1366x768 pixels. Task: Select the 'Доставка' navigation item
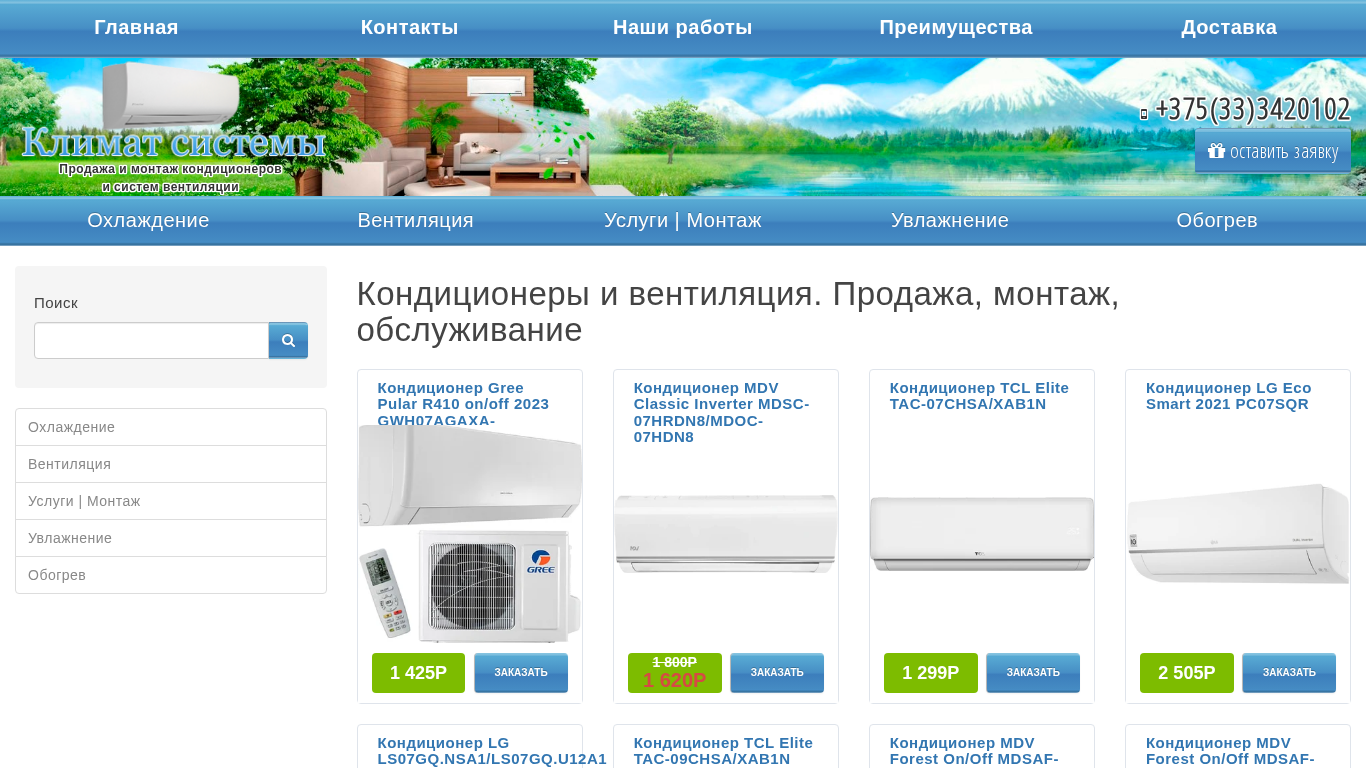coord(1229,28)
